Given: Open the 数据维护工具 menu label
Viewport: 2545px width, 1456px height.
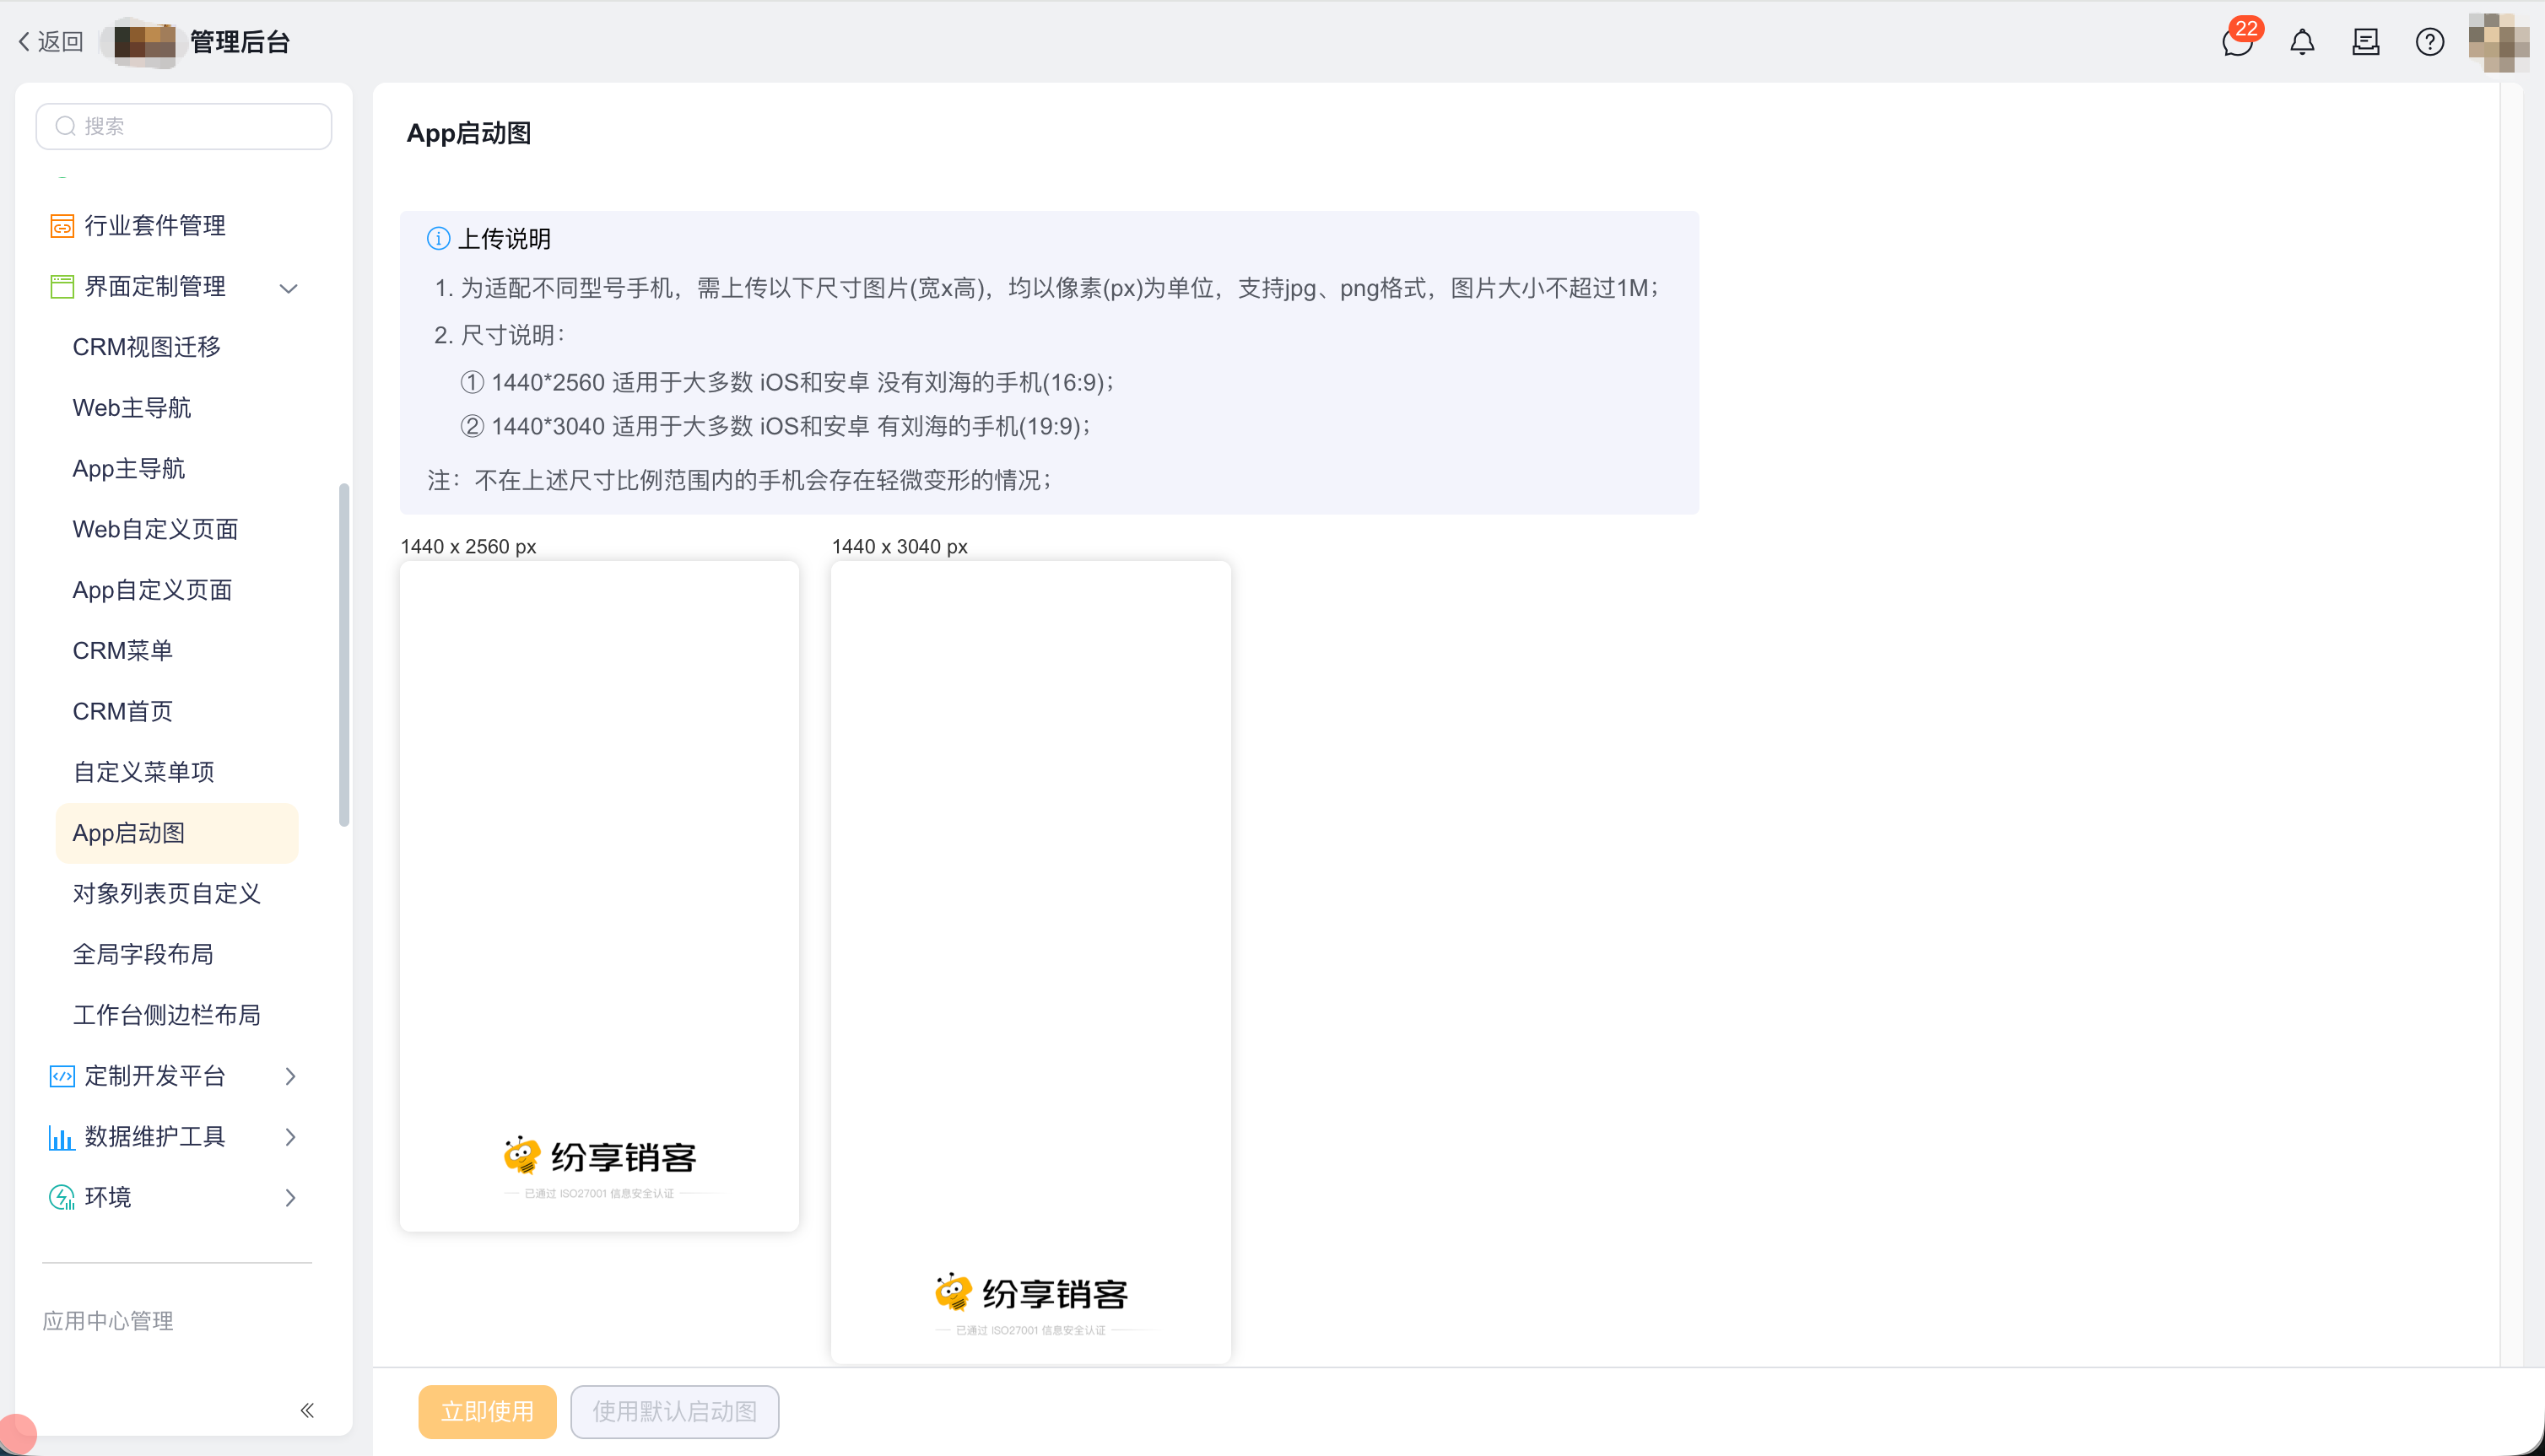Looking at the screenshot, I should pyautogui.click(x=155, y=1138).
